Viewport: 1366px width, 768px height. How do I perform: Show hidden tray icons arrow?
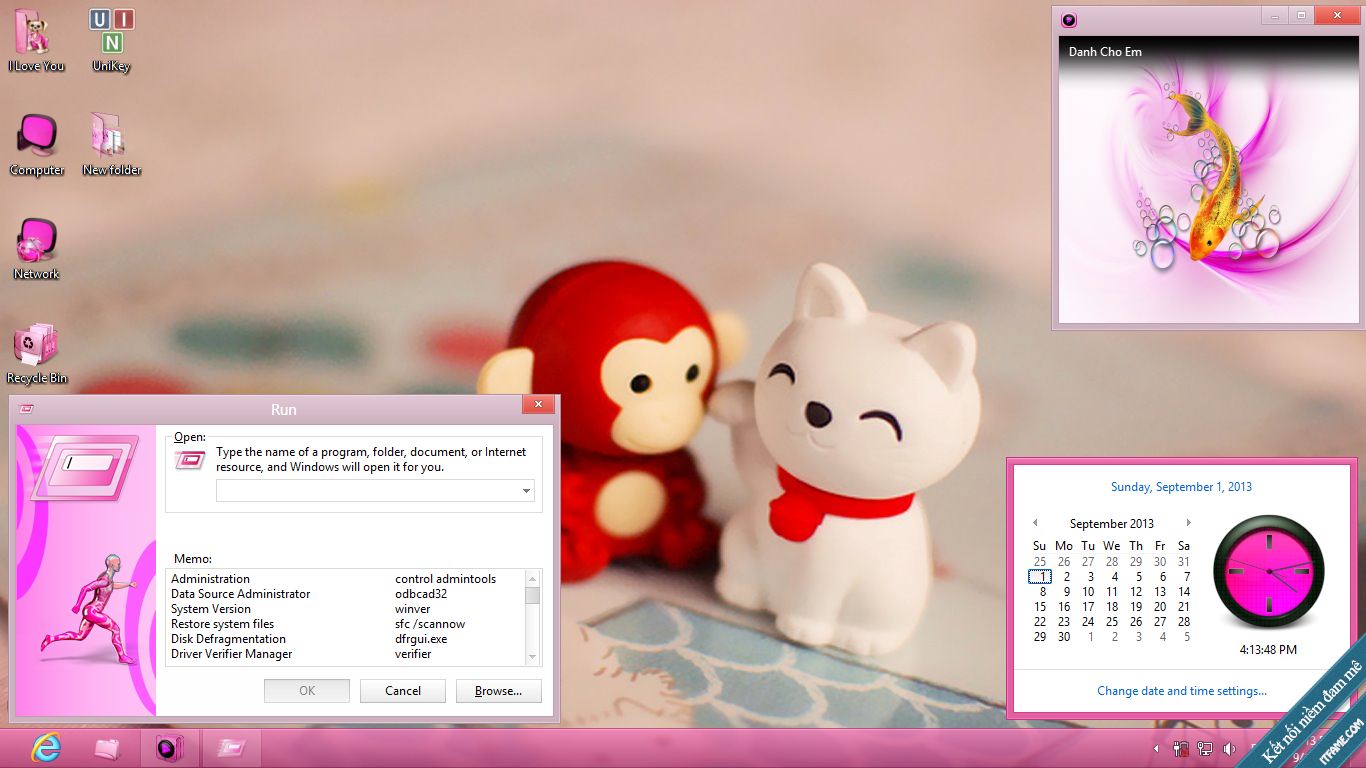click(x=1157, y=749)
